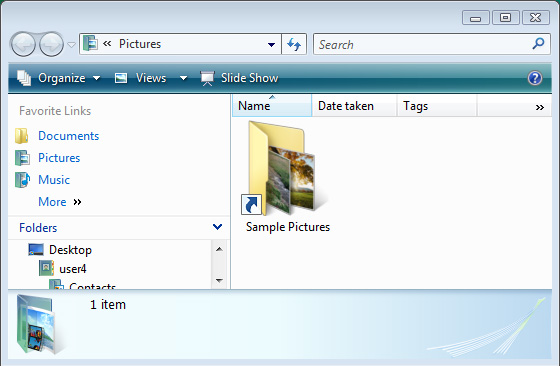Click the shortcut arrow overlay on Sample Pictures
This screenshot has width=560, height=366.
pos(251,205)
